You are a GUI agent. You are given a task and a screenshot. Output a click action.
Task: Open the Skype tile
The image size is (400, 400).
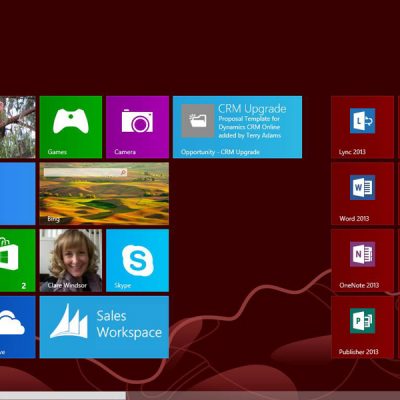tap(137, 260)
